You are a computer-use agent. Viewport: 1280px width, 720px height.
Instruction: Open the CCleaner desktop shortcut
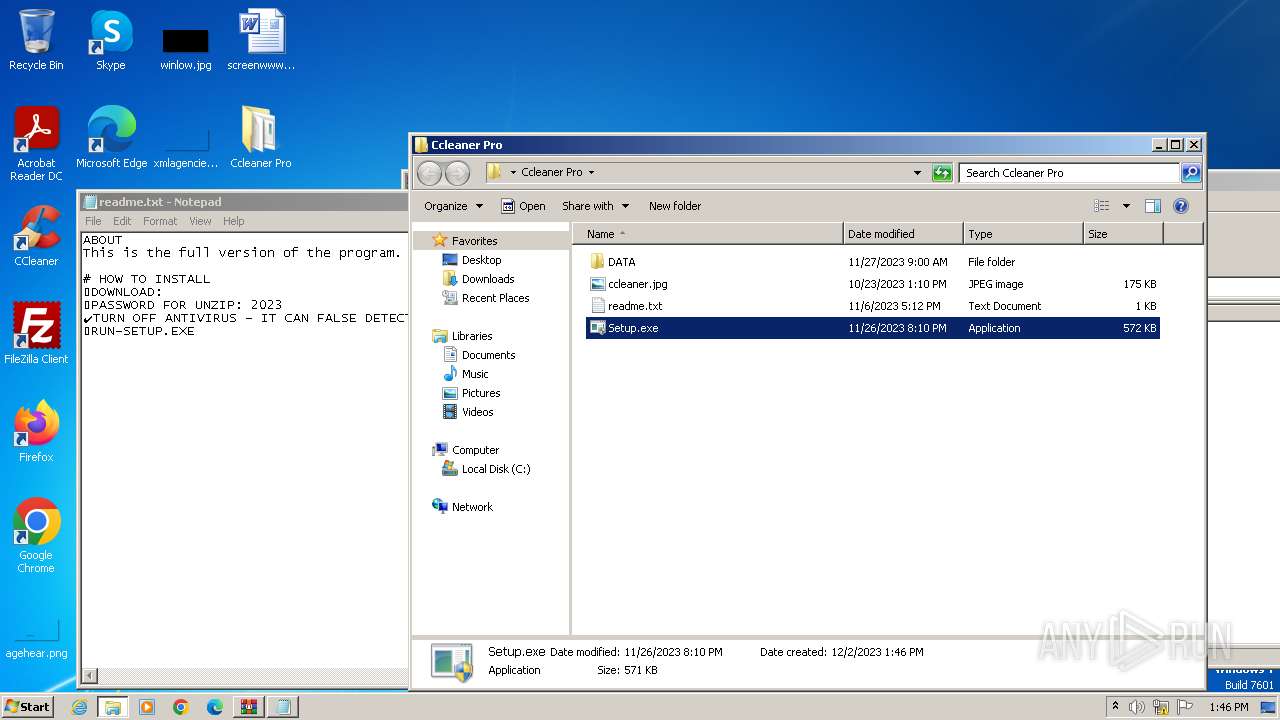[x=36, y=236]
